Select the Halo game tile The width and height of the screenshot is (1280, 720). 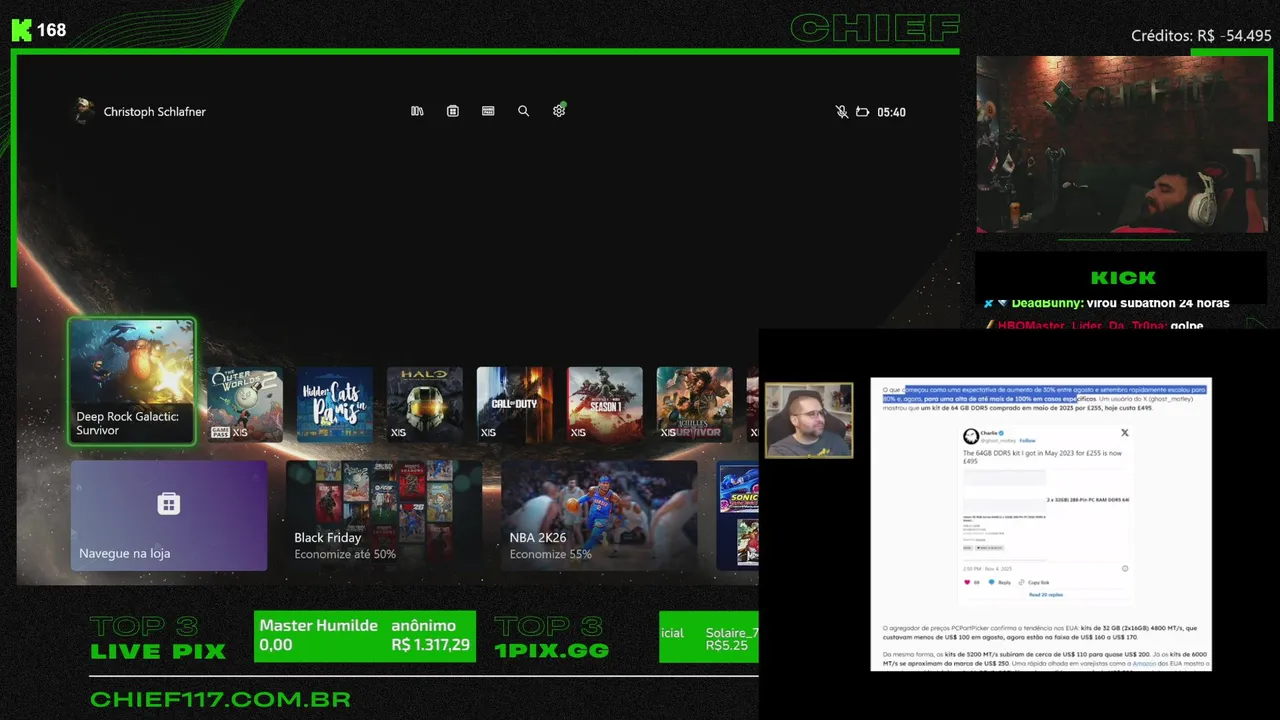click(x=424, y=404)
